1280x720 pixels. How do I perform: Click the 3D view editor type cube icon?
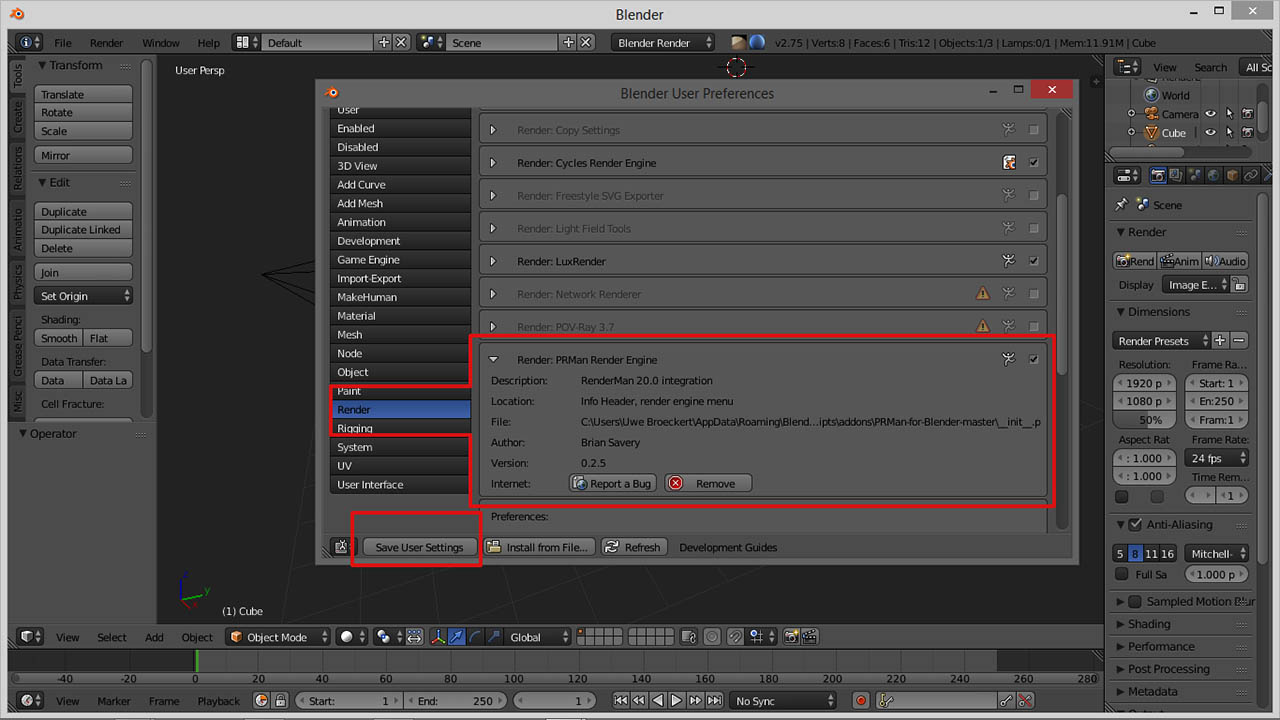[30, 637]
